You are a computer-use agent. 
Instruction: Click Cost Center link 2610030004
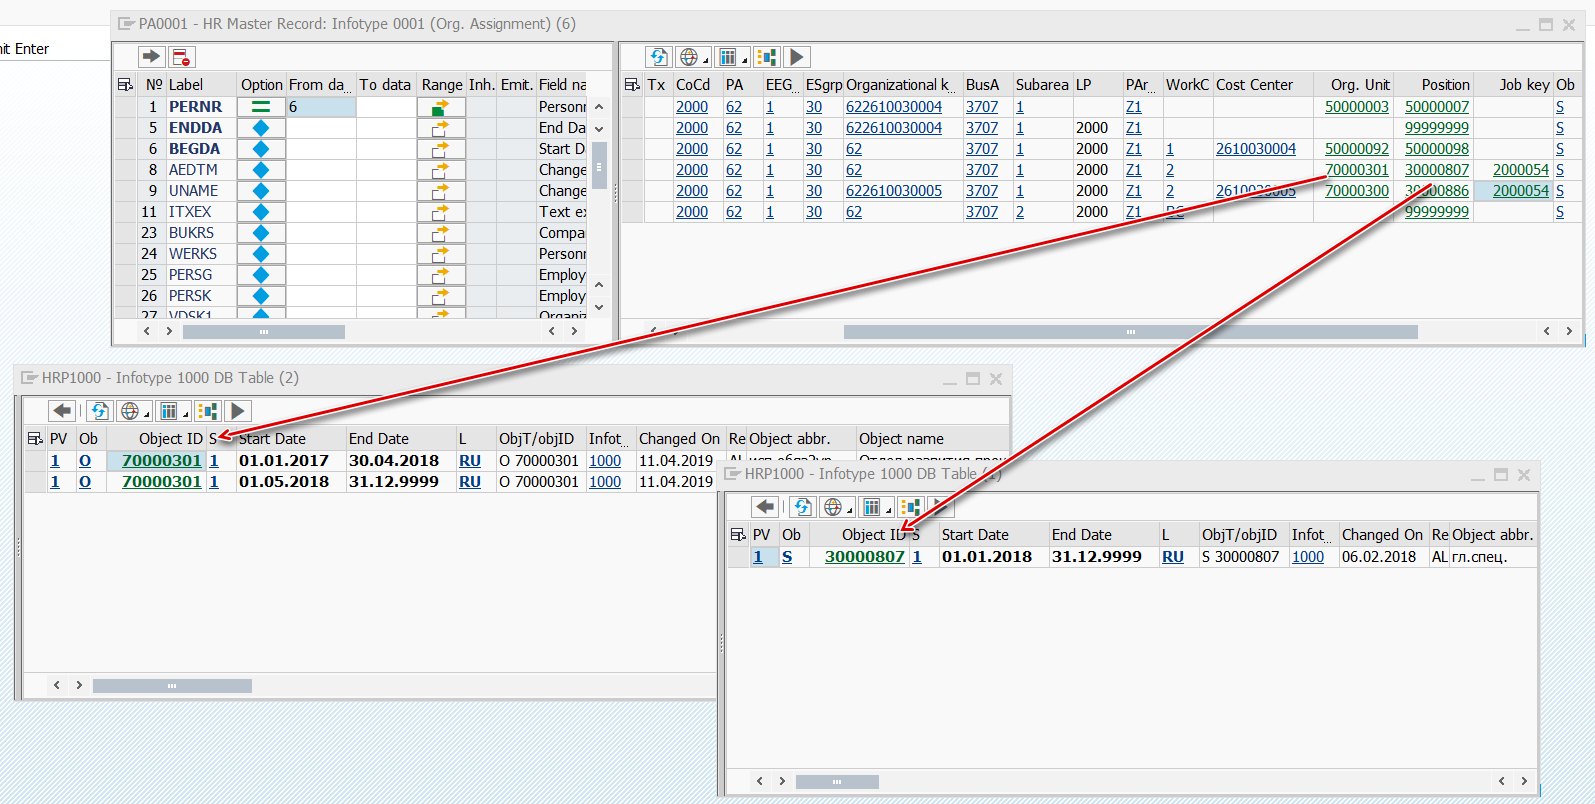click(x=1256, y=149)
